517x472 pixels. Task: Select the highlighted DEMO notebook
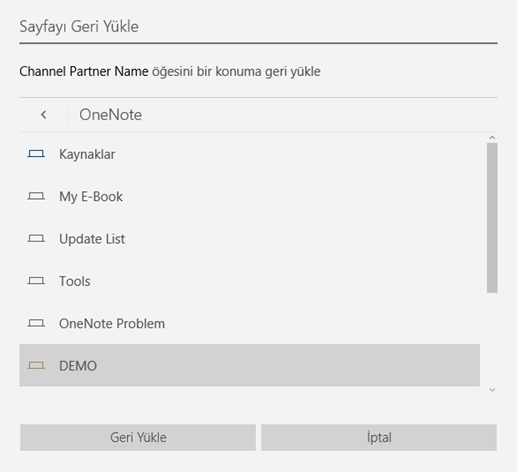250,365
